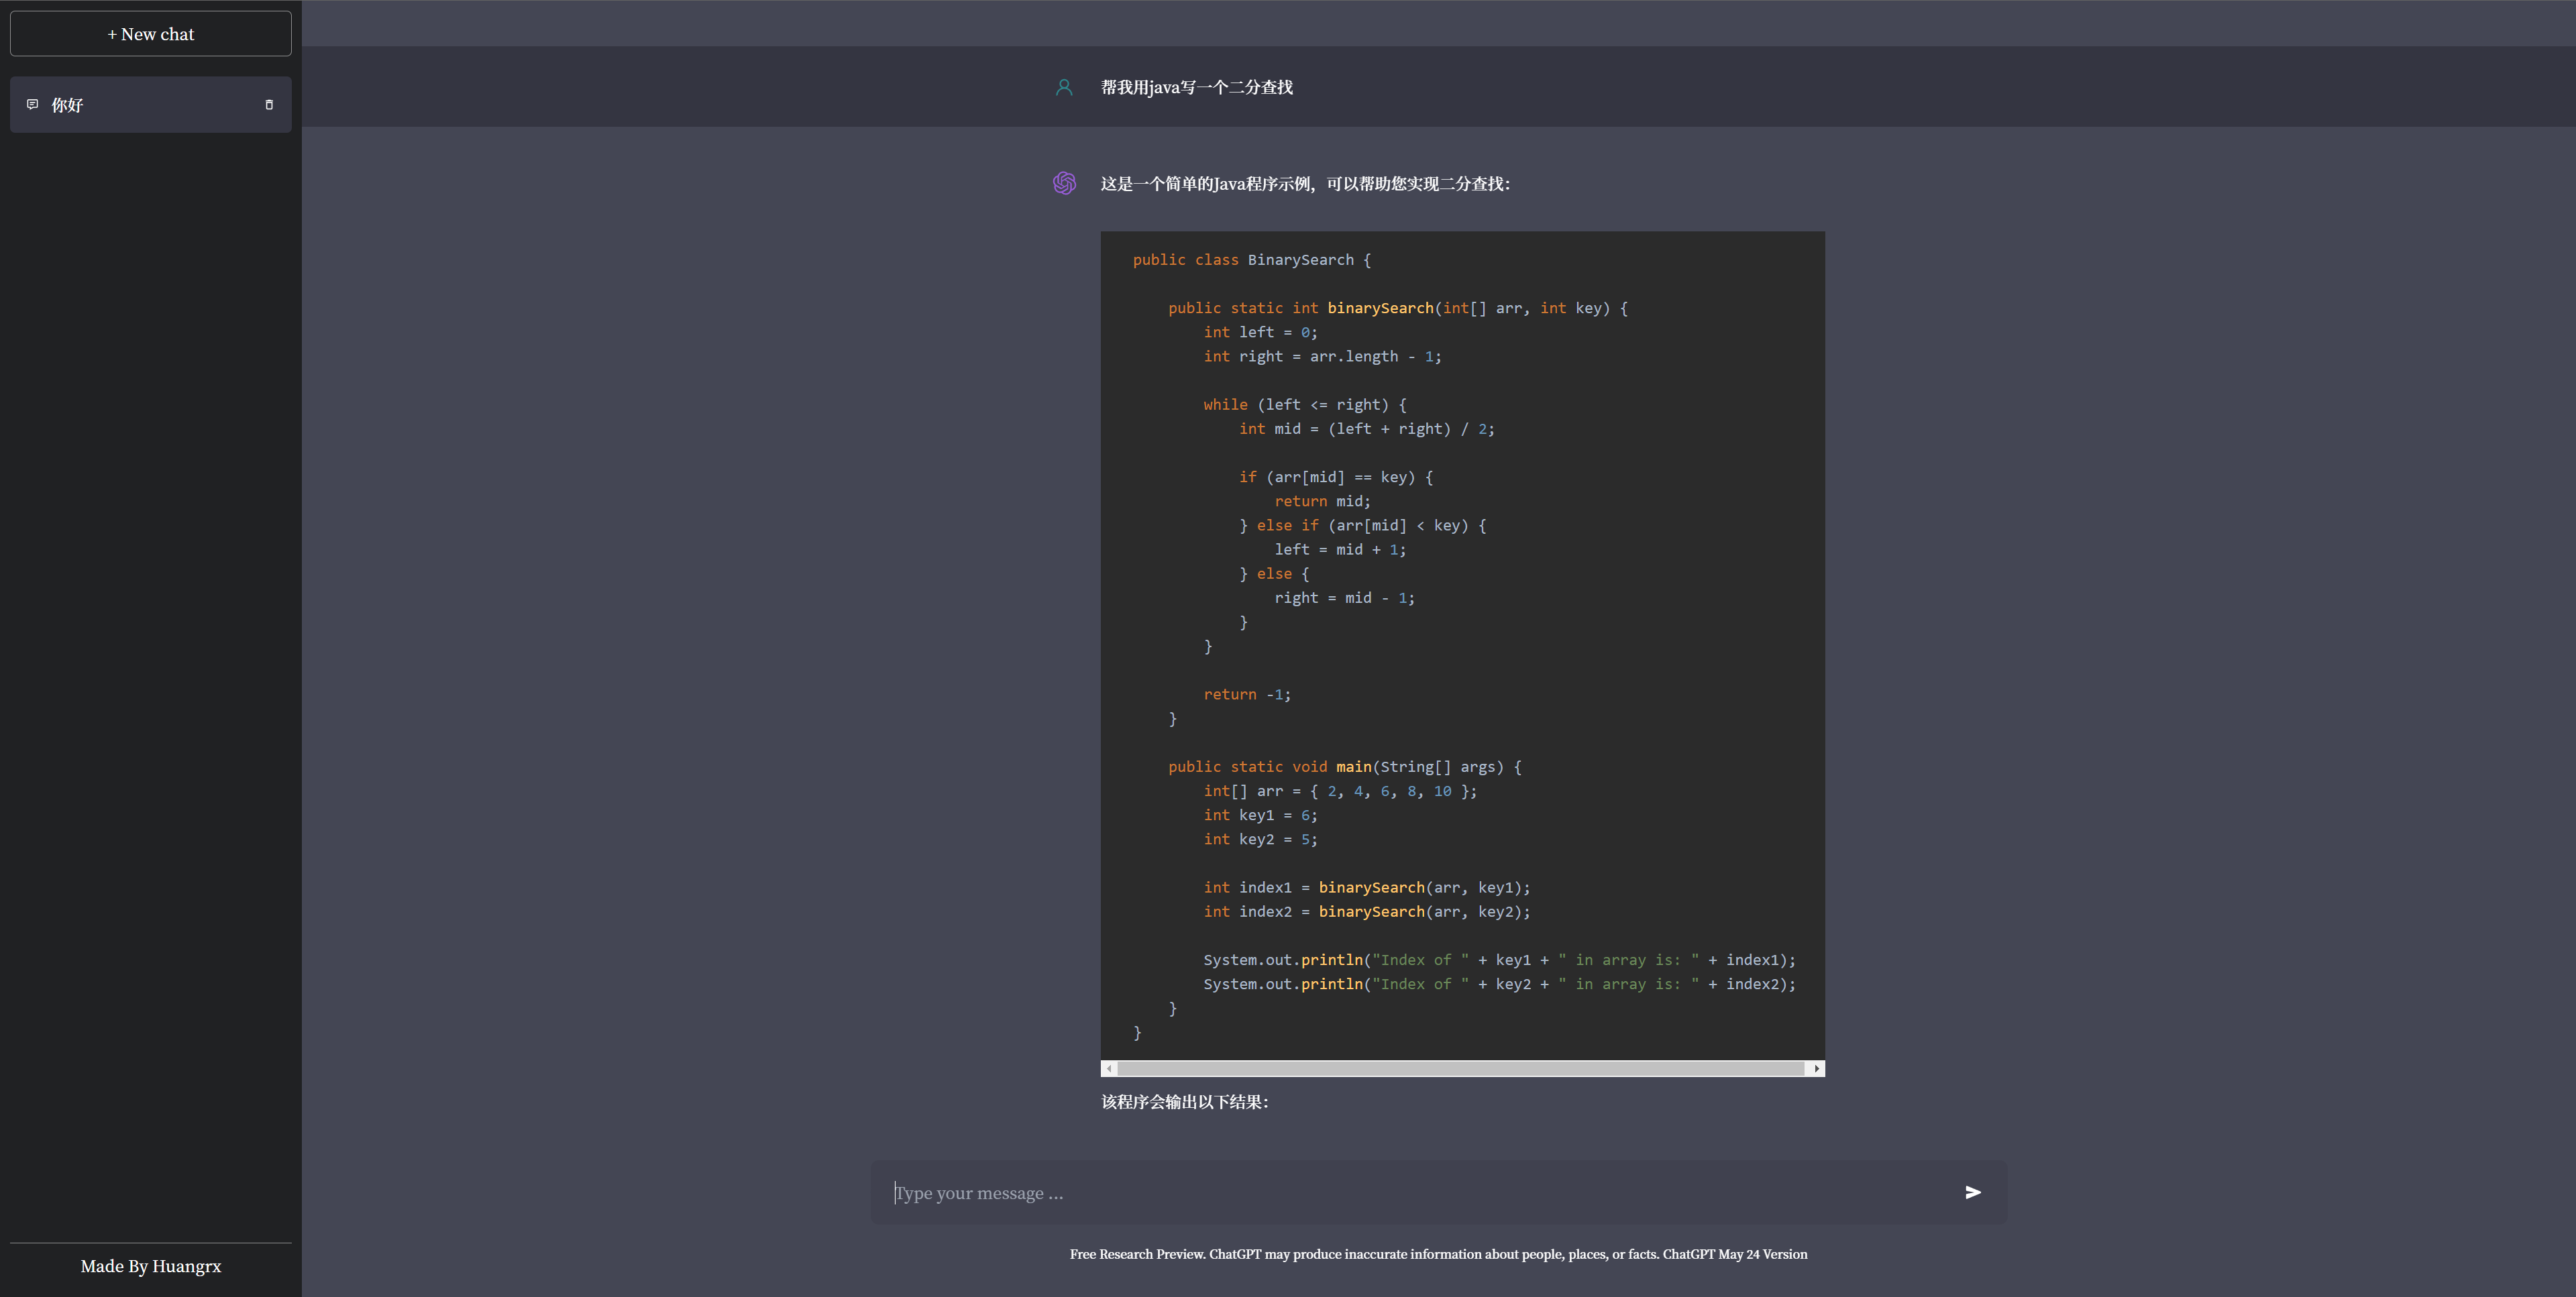The height and width of the screenshot is (1297, 2576).
Task: Click the 'int key1 = 6;' line
Action: [1260, 815]
